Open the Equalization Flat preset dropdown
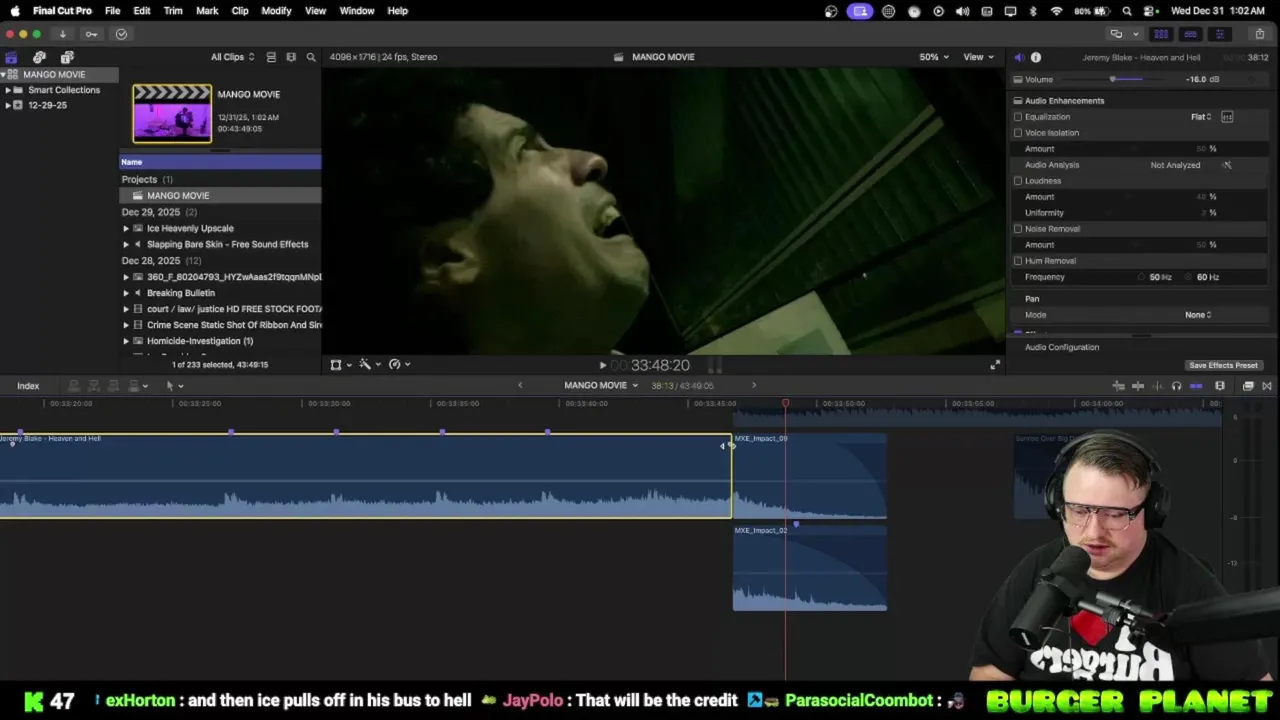 (x=1201, y=117)
